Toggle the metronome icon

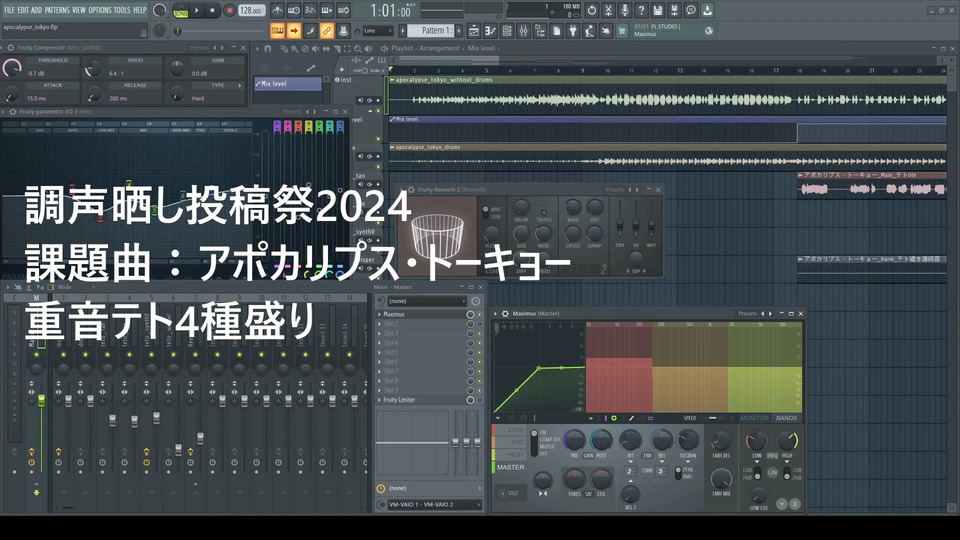277,10
